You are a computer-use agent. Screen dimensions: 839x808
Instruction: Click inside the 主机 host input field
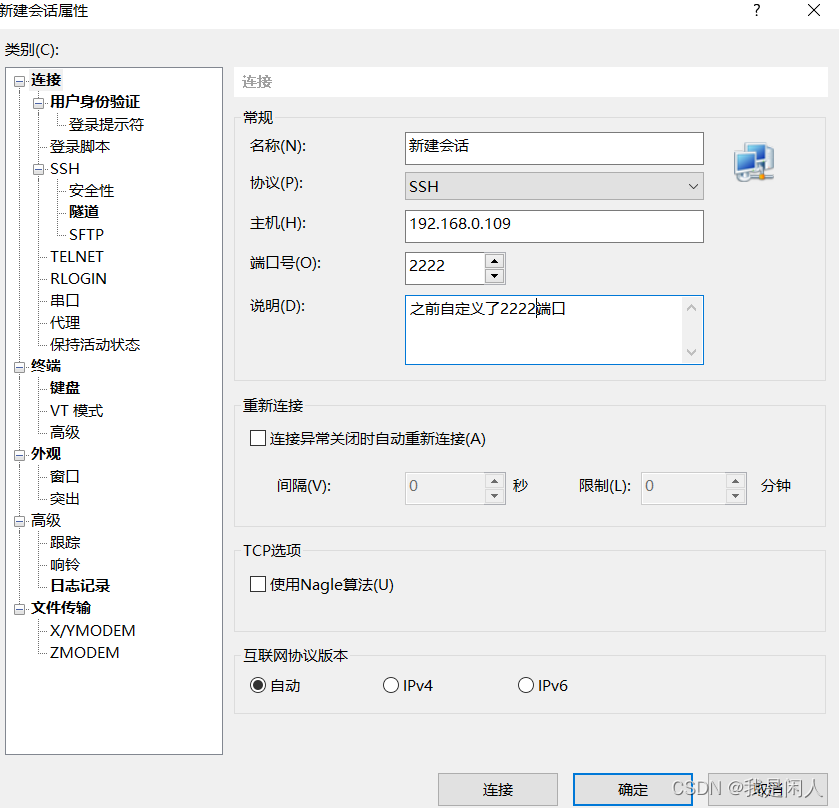[554, 227]
